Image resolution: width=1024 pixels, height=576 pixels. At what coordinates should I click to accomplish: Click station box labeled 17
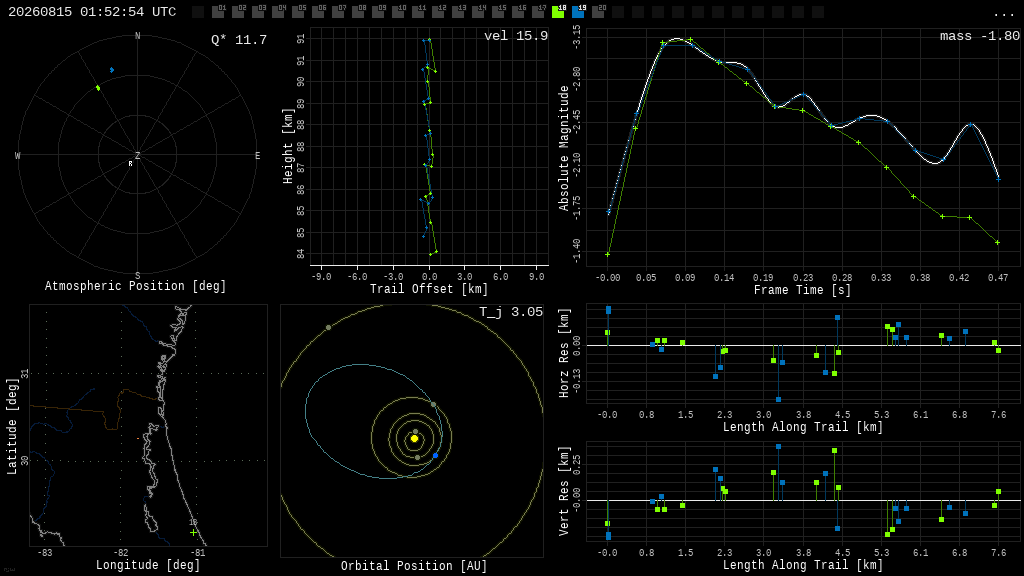pos(538,12)
